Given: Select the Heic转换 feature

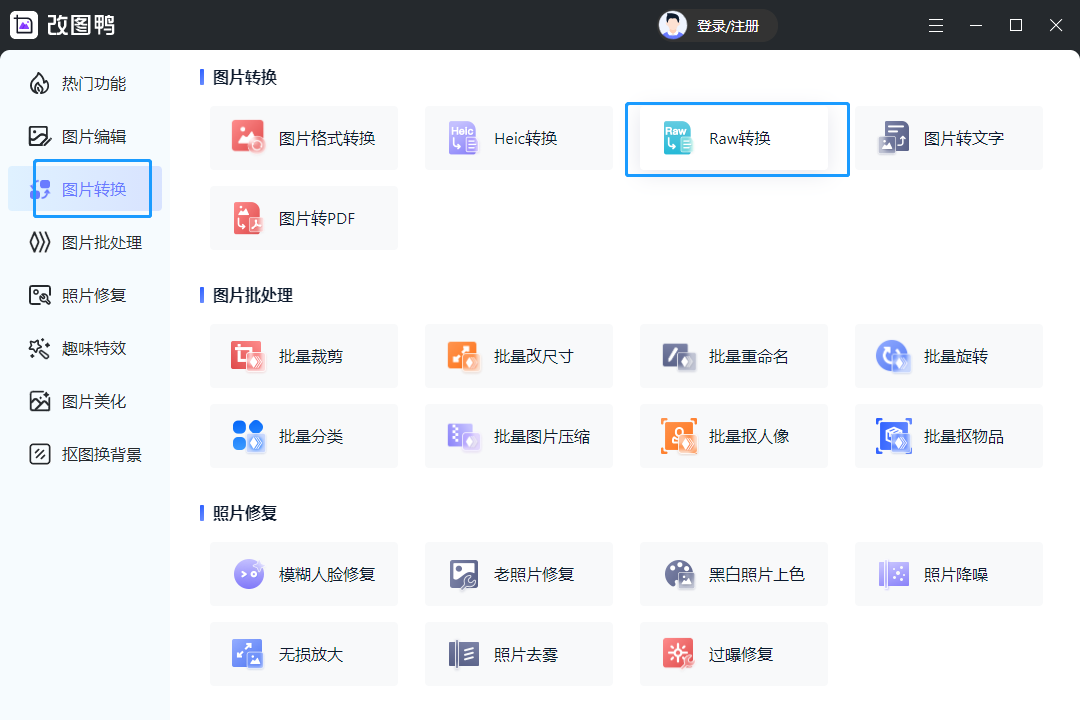Looking at the screenshot, I should [x=518, y=138].
